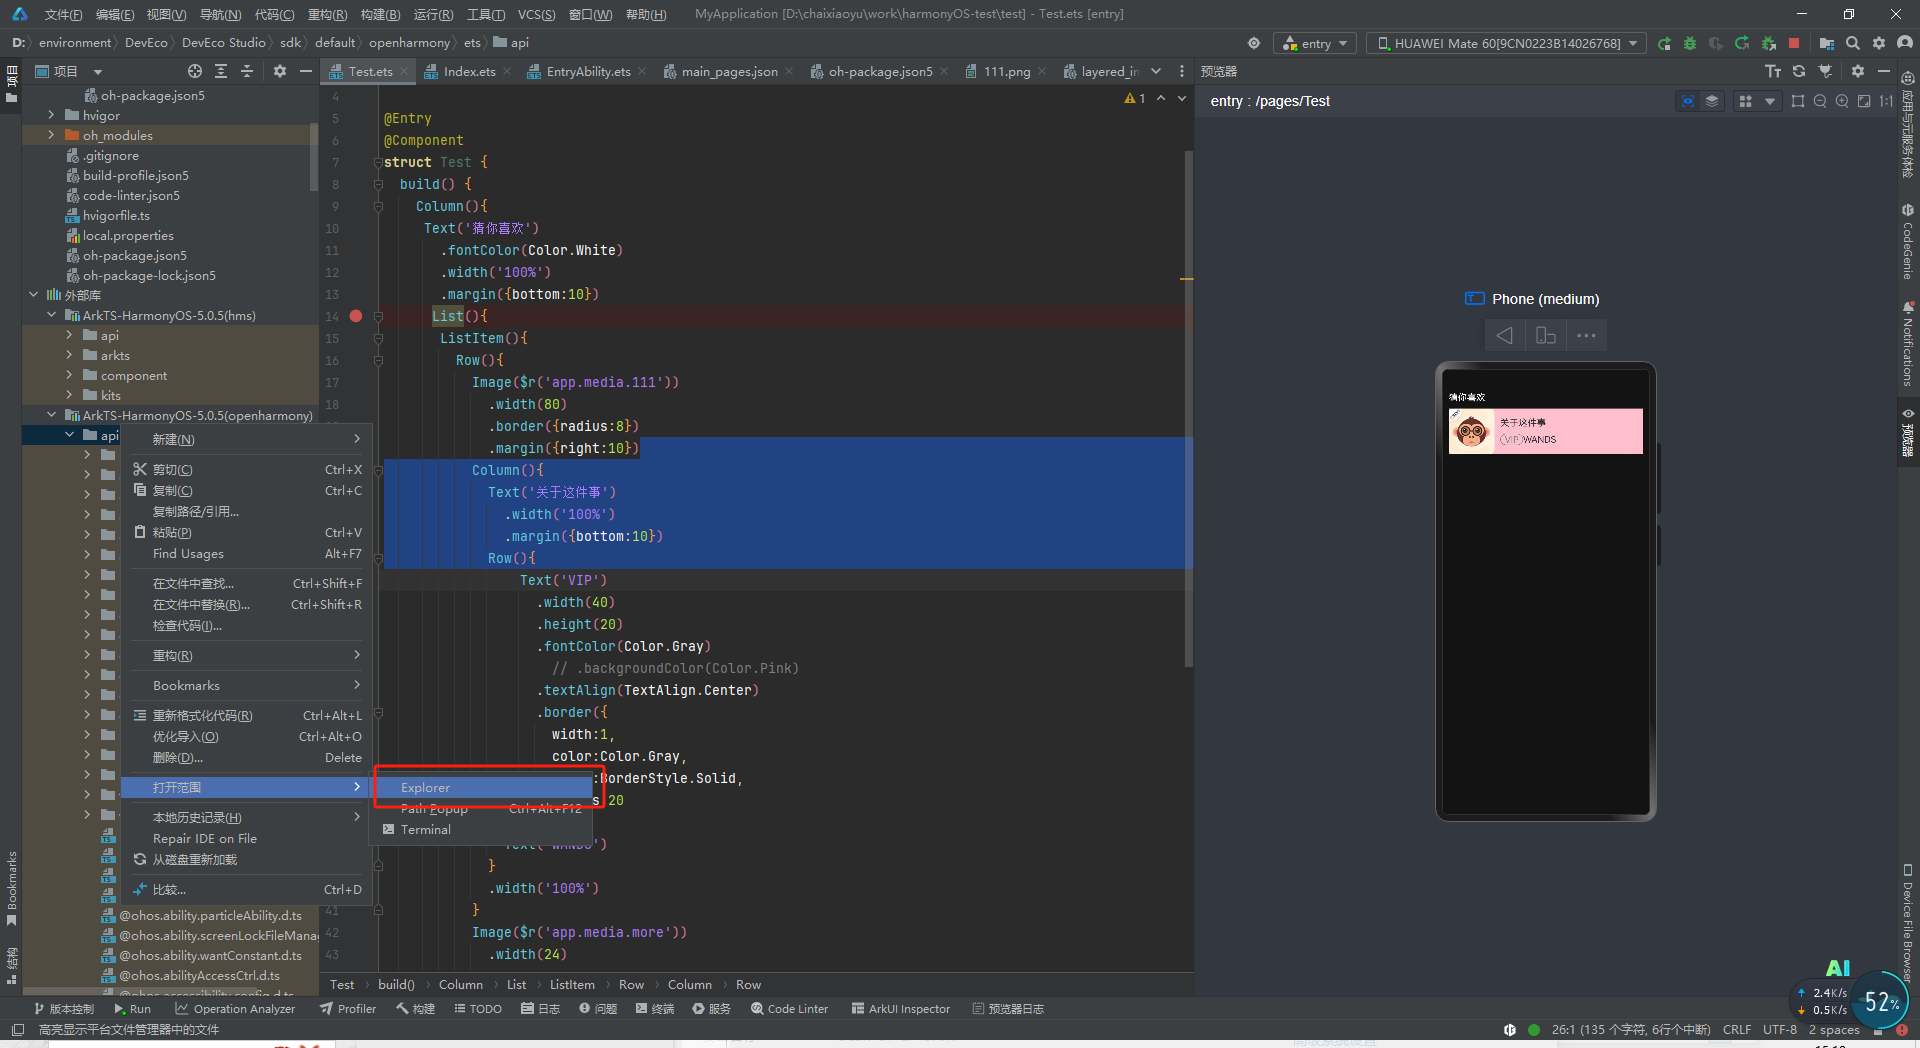Viewport: 1920px width, 1048px height.
Task: Choose Explorer in the submenu
Action: 484,788
